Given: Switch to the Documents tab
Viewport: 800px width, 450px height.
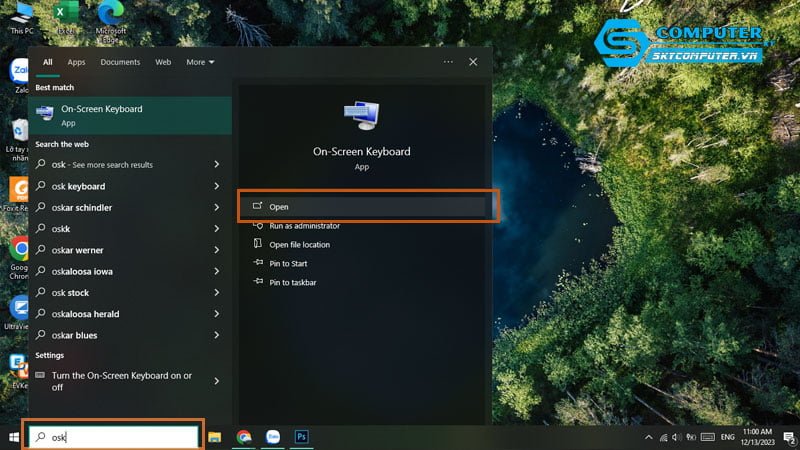Looking at the screenshot, I should pyautogui.click(x=120, y=62).
